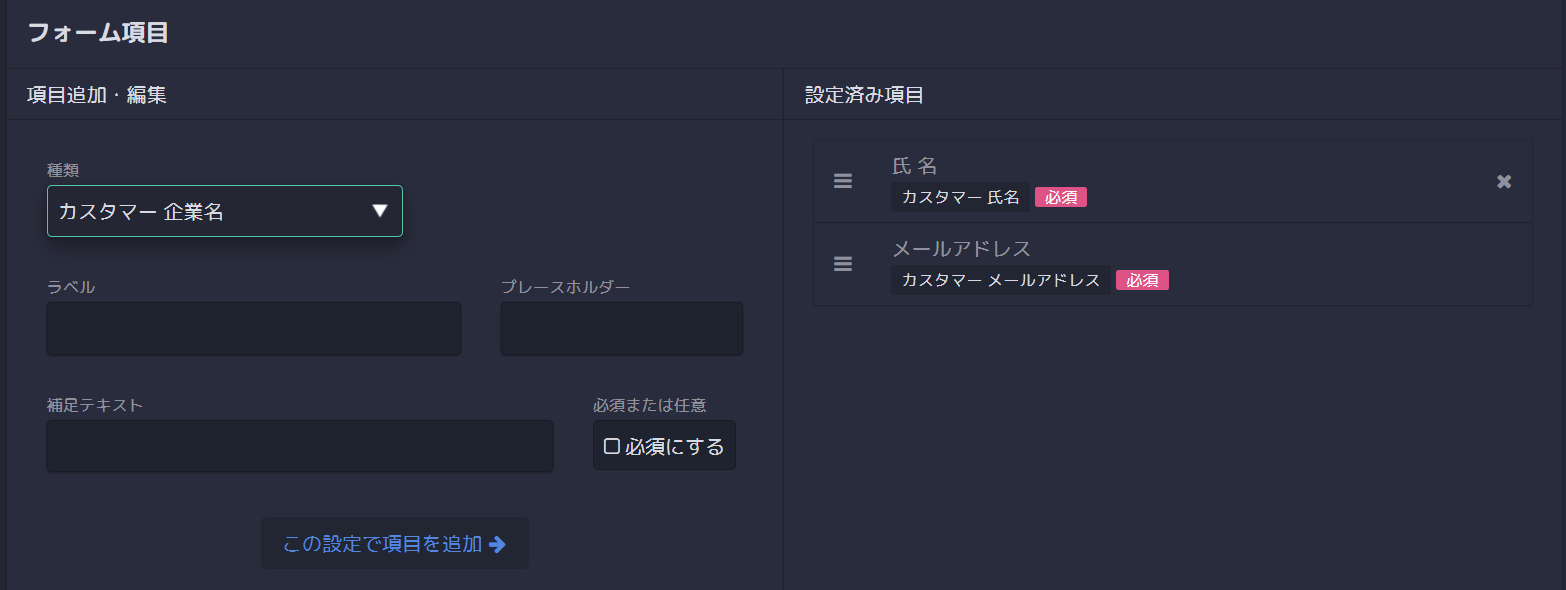Image resolution: width=1566 pixels, height=590 pixels.
Task: Focus the ラベル input field
Action: [254, 329]
